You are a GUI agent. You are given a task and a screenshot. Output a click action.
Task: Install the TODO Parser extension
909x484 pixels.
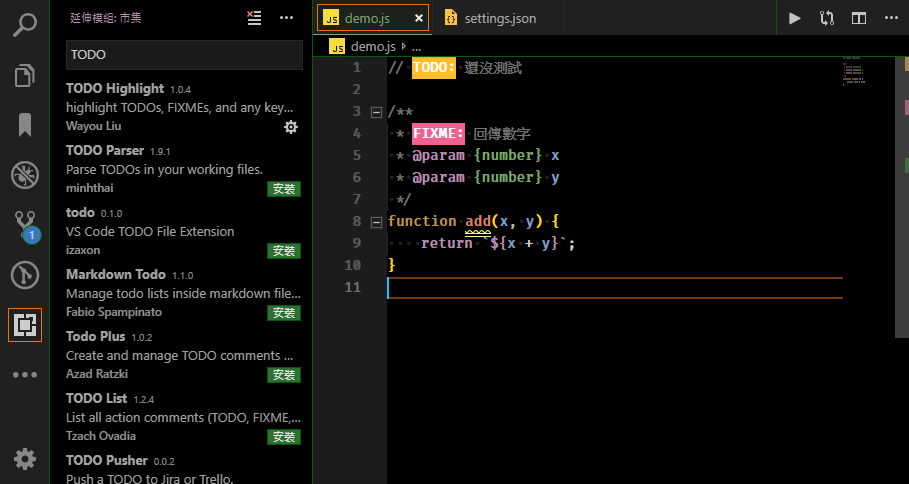pyautogui.click(x=284, y=189)
